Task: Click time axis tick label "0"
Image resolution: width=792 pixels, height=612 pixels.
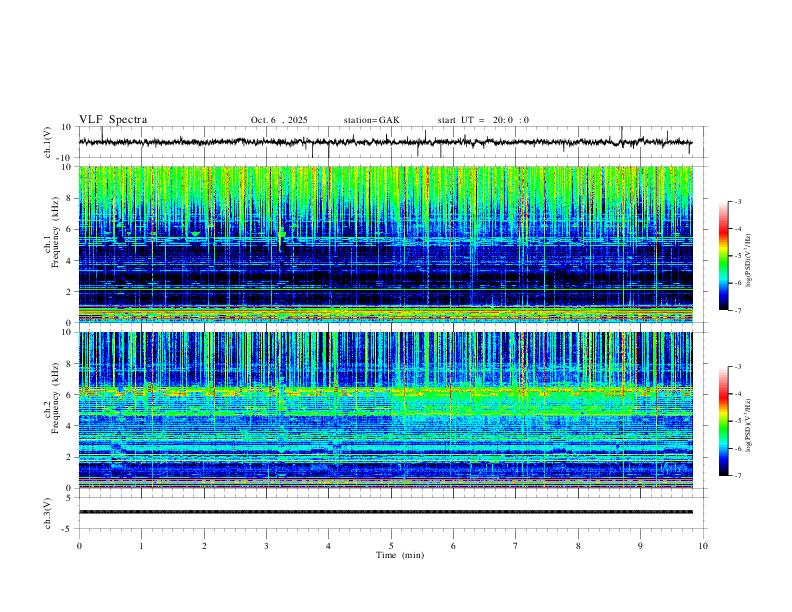Action: pos(79,546)
